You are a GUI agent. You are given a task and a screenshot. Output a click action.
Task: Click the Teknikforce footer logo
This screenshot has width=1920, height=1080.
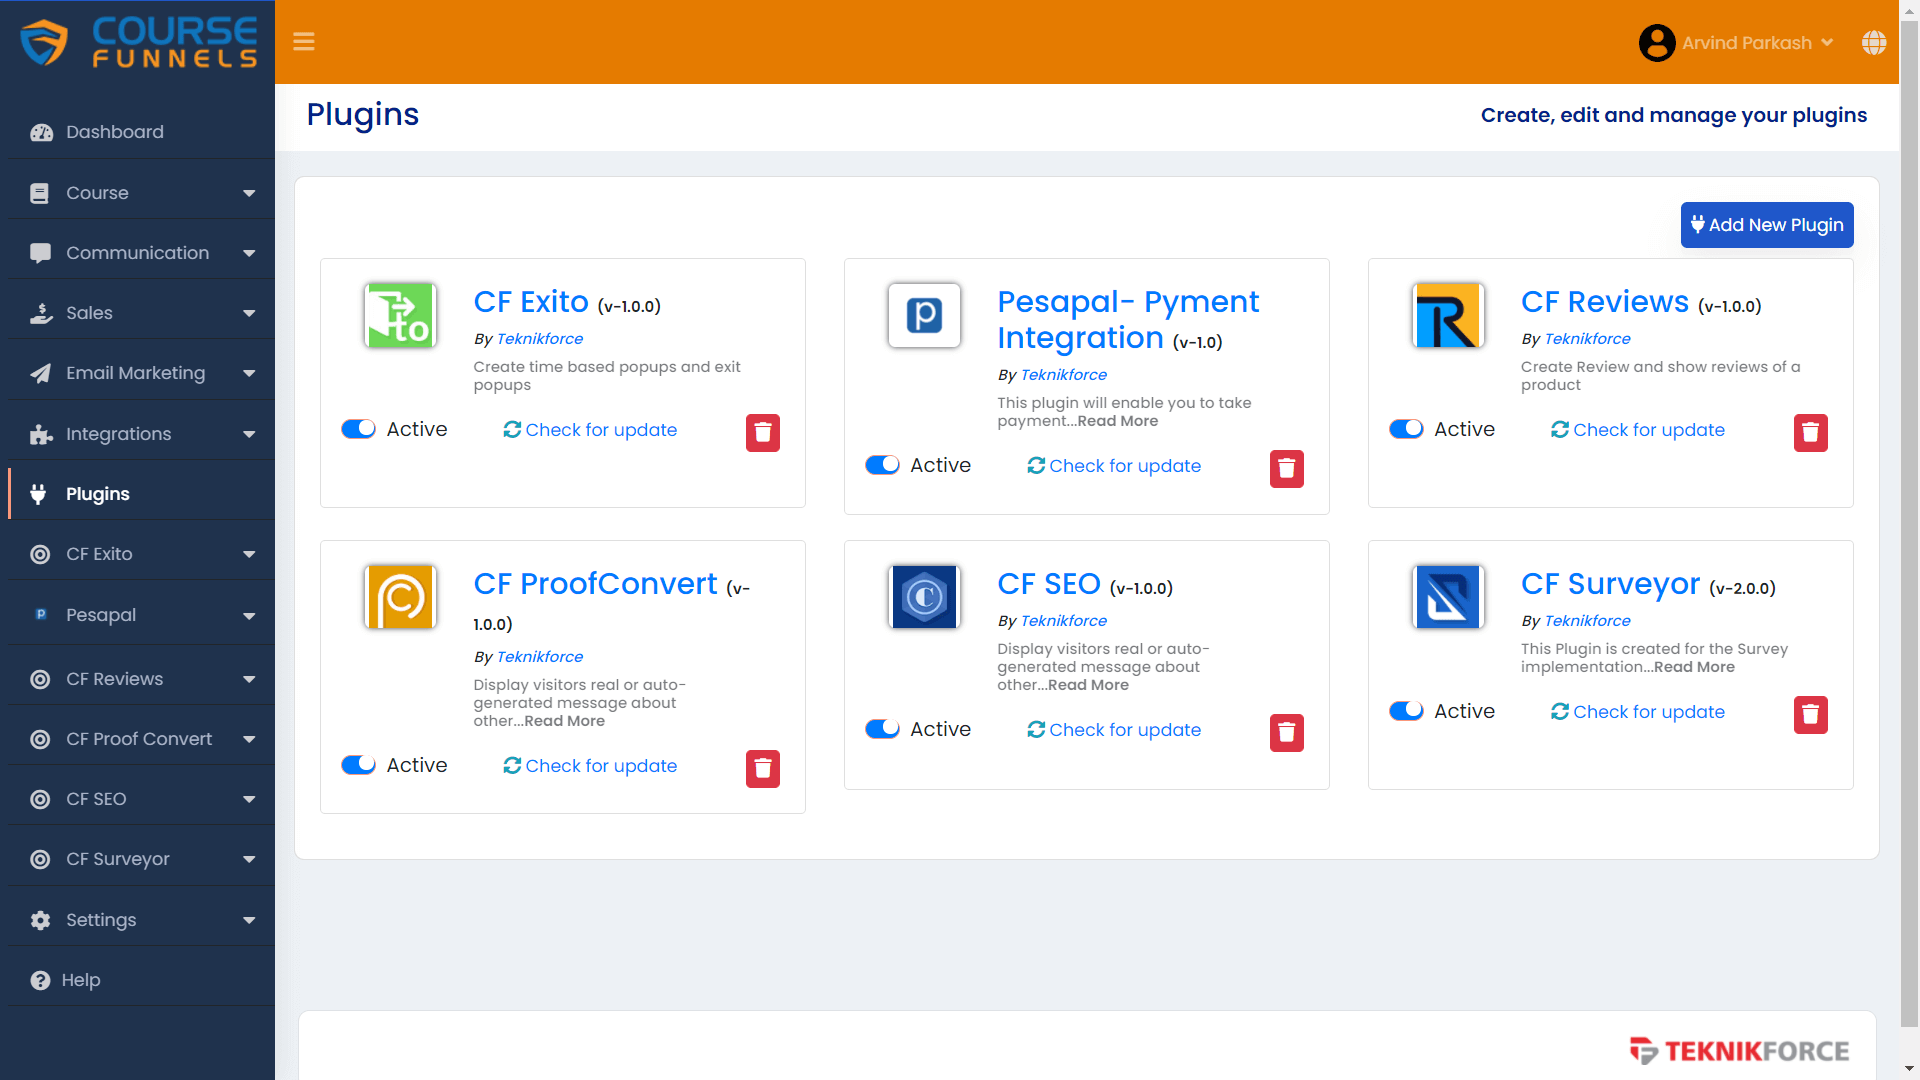[1739, 1051]
